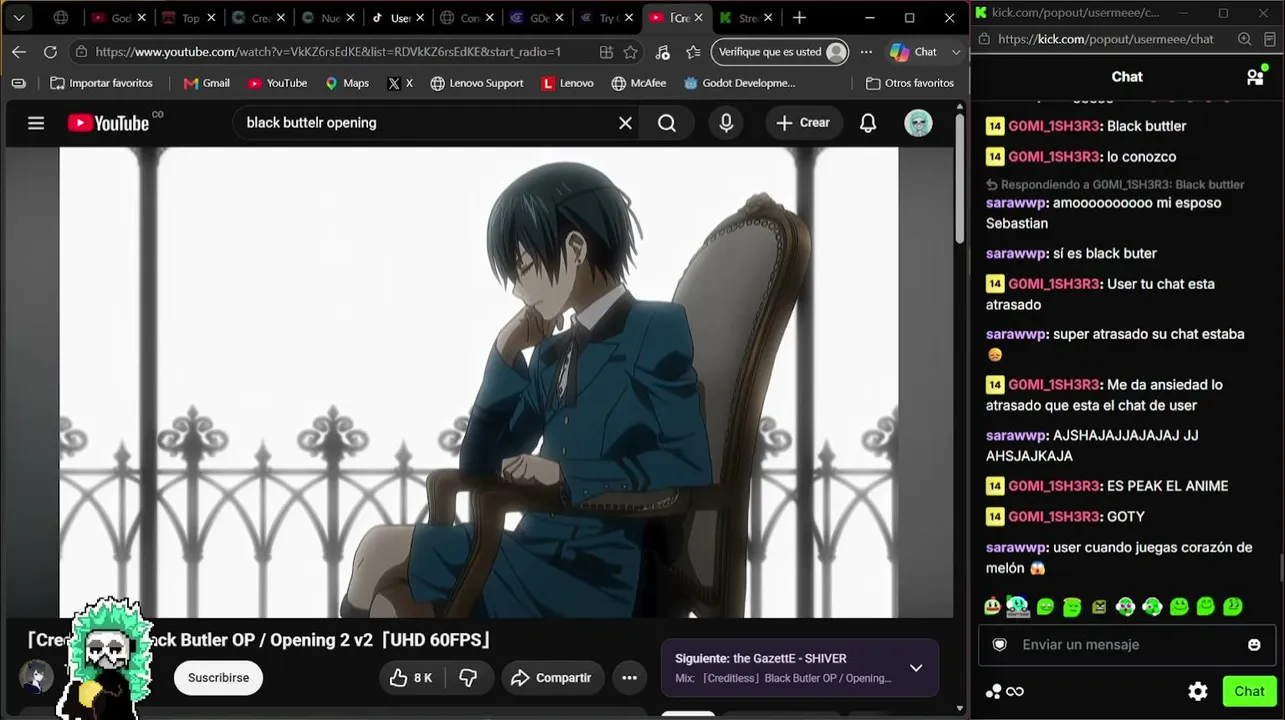Viewport: 1285px width, 720px height.
Task: Go back in the browser
Action: tap(19, 52)
